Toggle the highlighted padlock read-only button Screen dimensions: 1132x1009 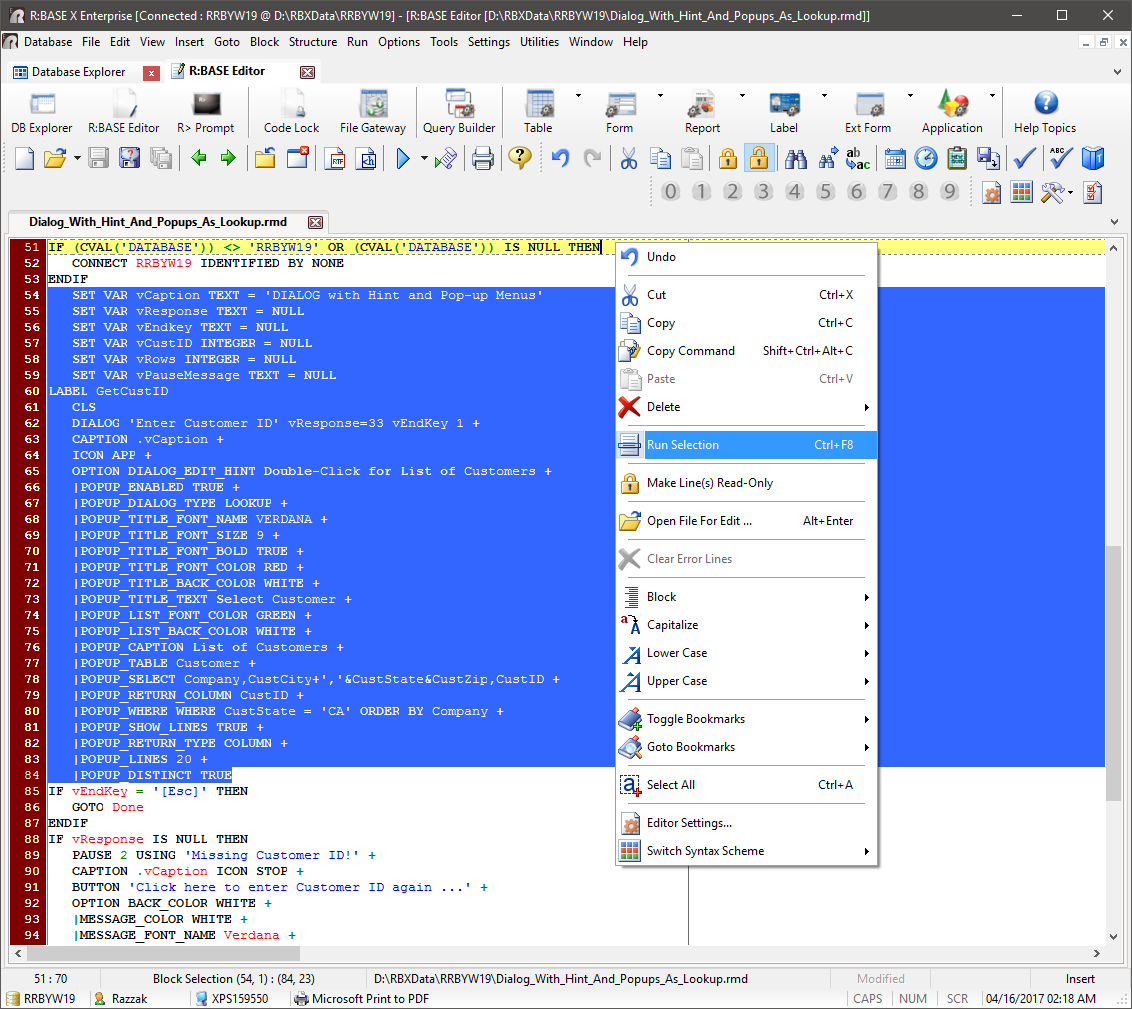(759, 158)
